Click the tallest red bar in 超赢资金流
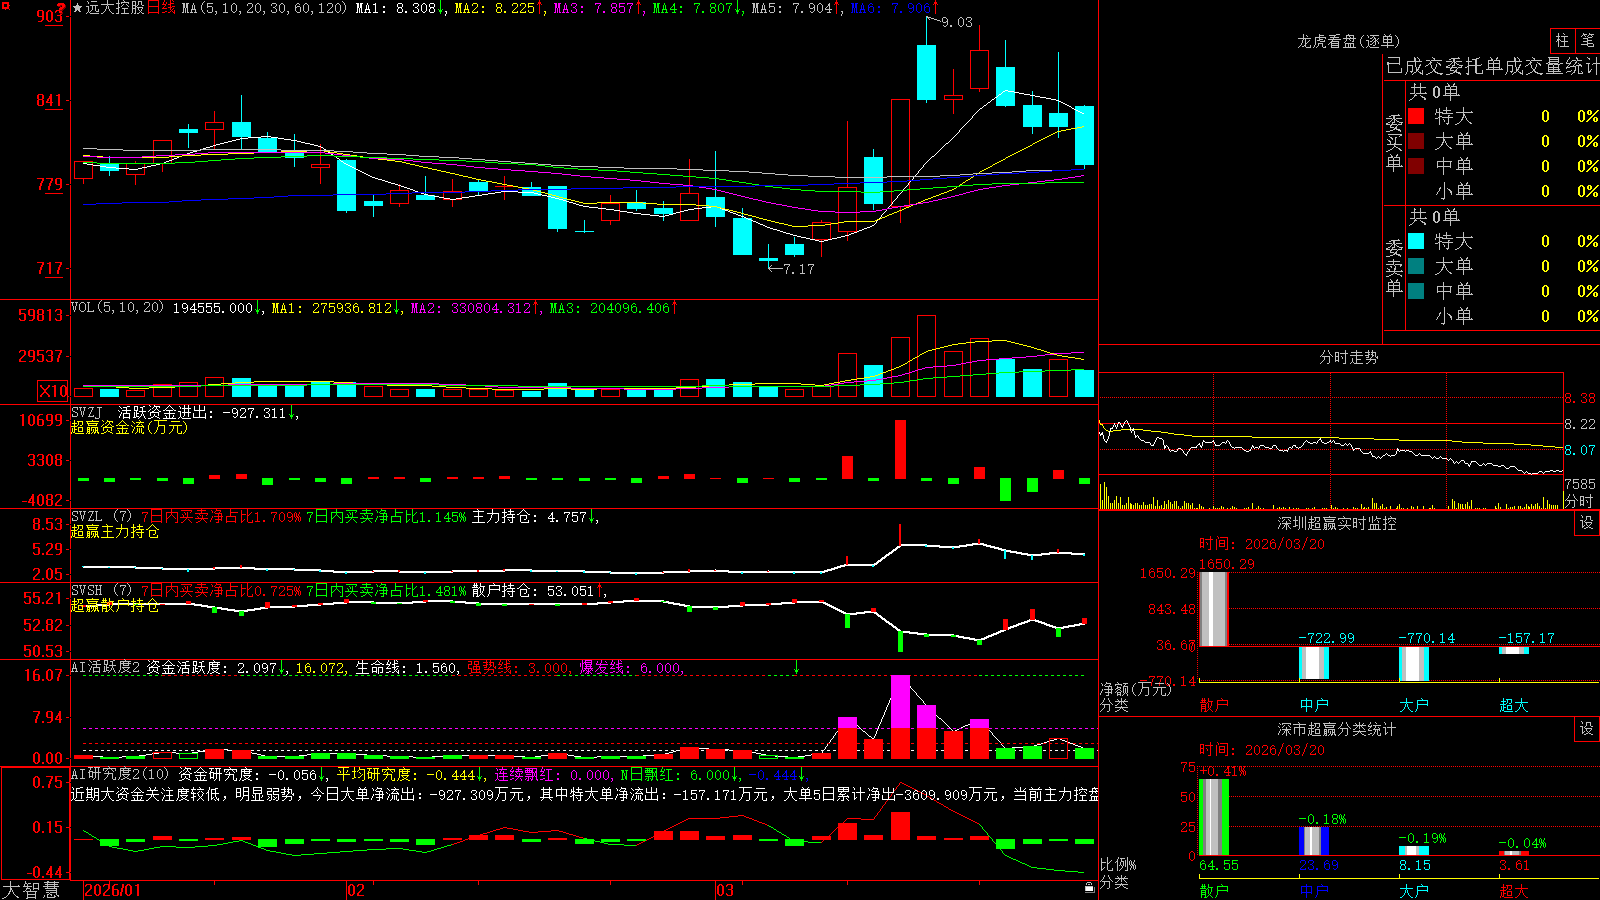1600x900 pixels. (x=900, y=449)
